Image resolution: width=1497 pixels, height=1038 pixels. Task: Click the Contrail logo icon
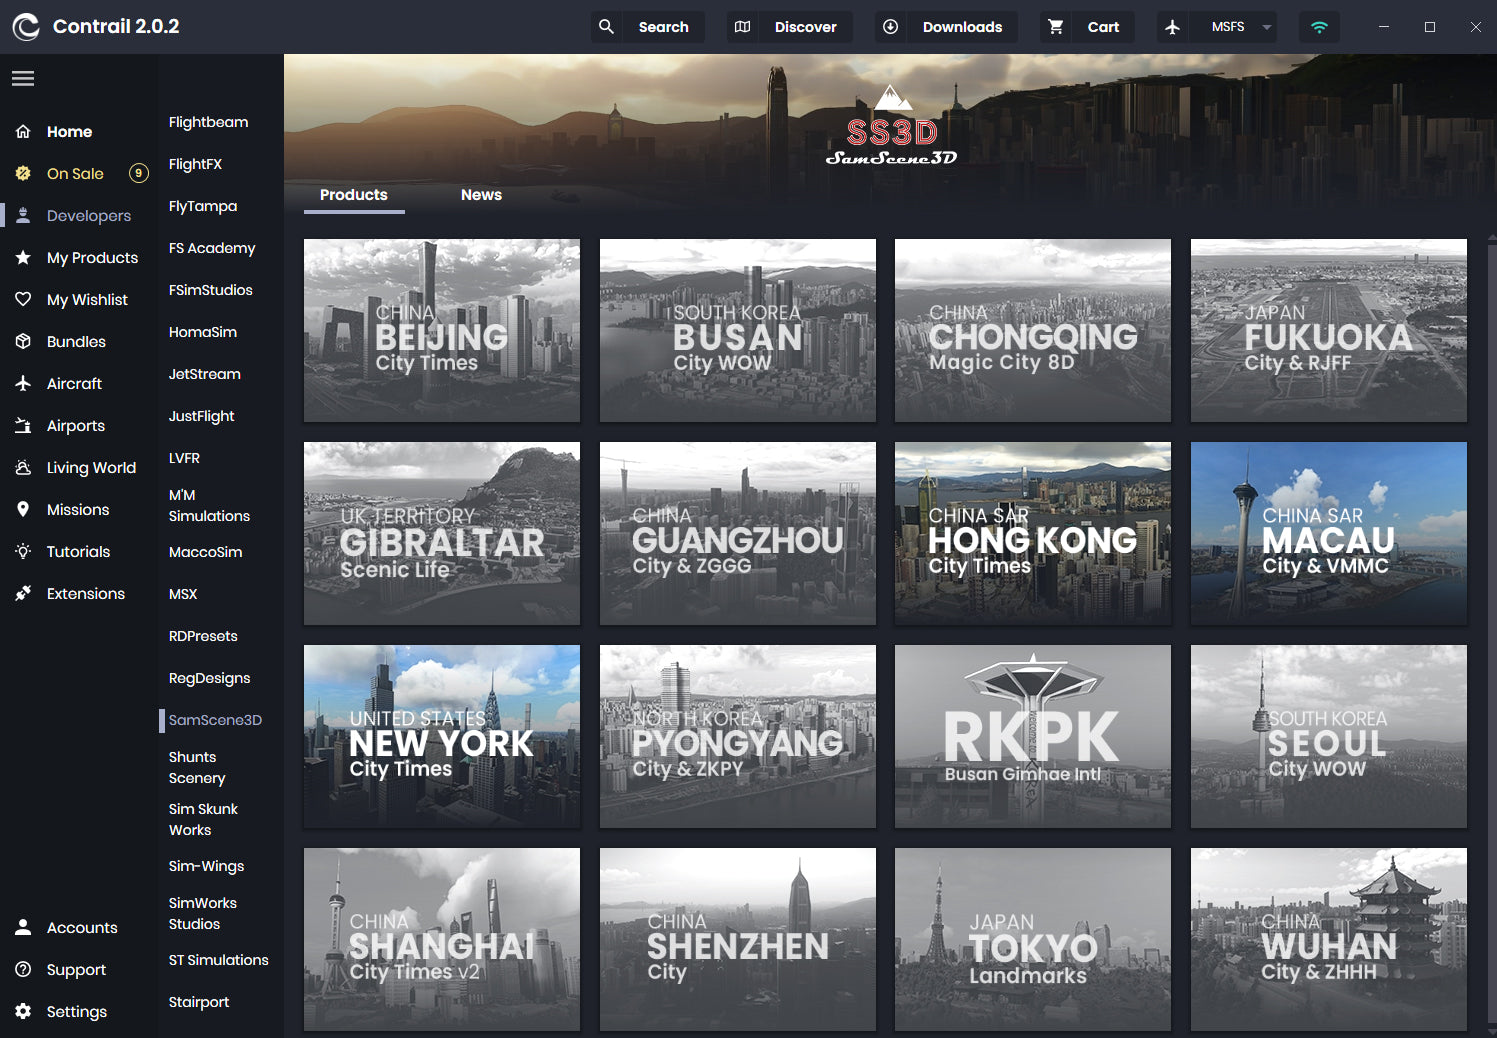pyautogui.click(x=26, y=27)
